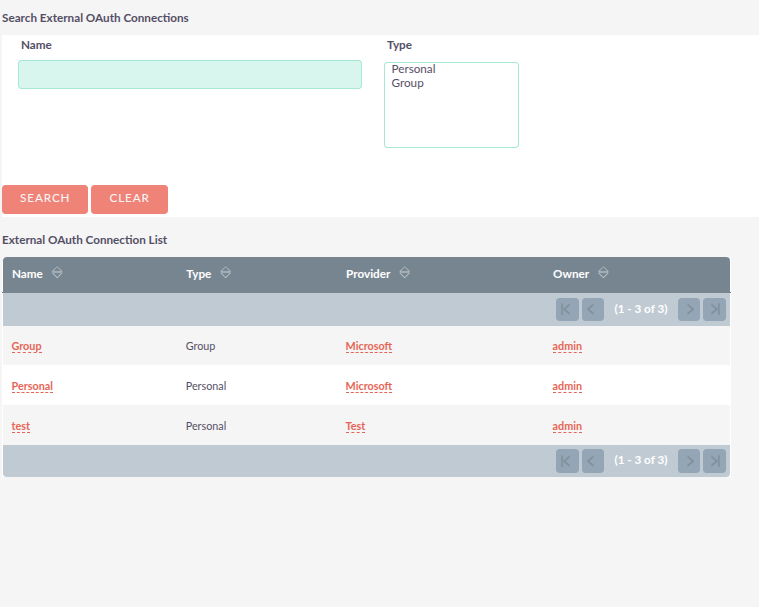Select Group in the Type list box
This screenshot has width=759, height=607.
click(408, 84)
